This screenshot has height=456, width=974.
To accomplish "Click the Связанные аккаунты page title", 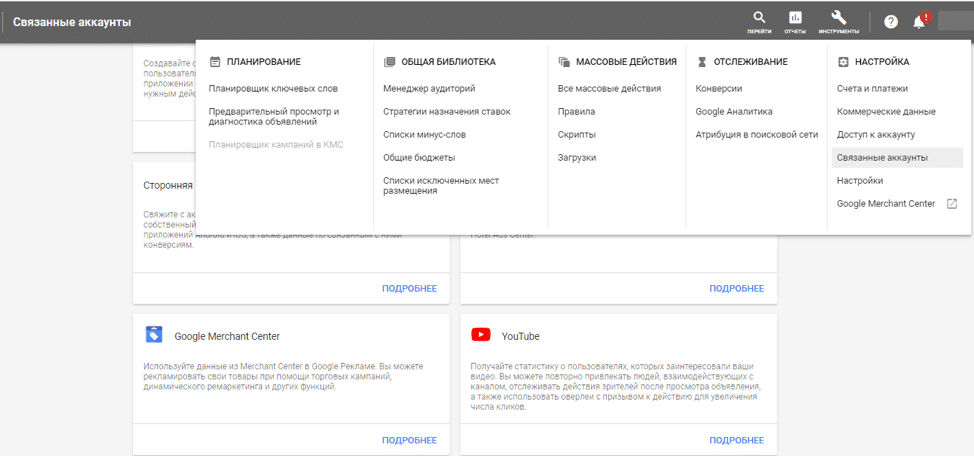I will coord(72,22).
